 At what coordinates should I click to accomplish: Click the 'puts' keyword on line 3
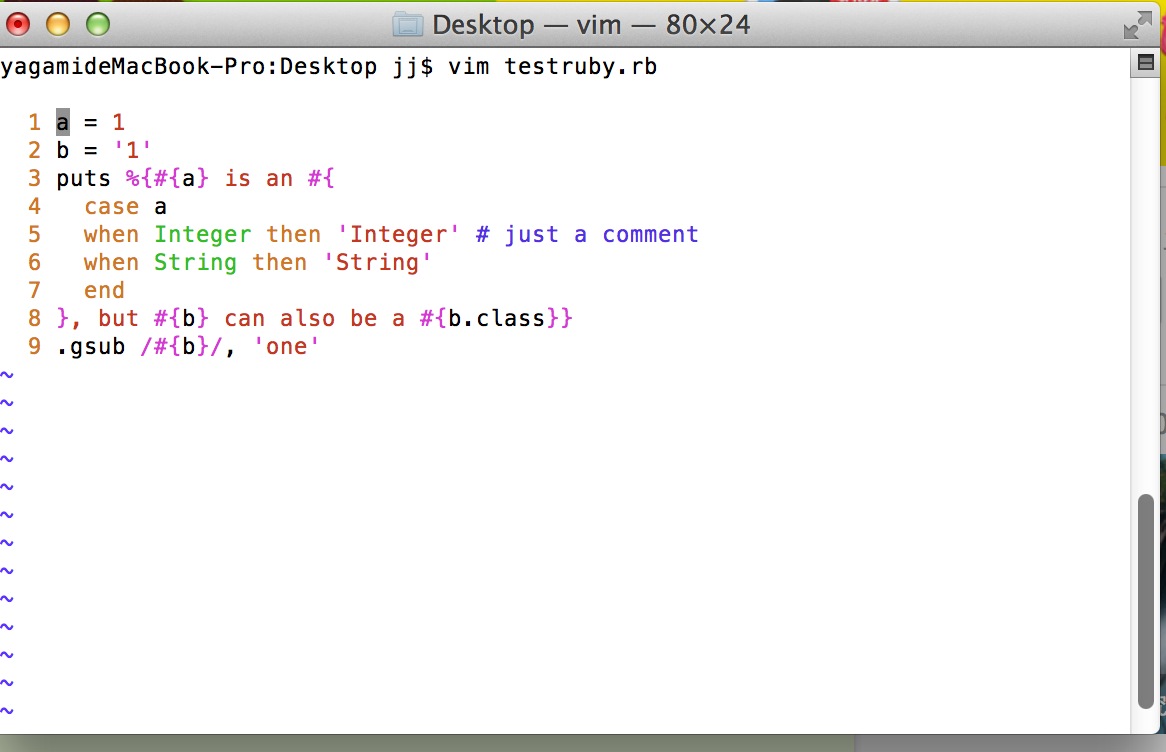point(83,179)
